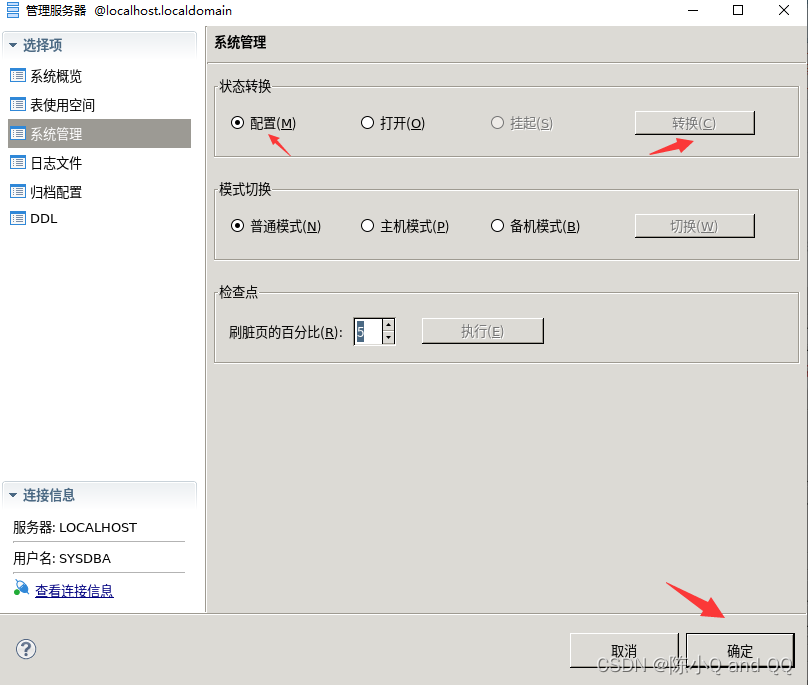Open the 系统管理 page
The height and width of the screenshot is (685, 808).
tap(99, 133)
